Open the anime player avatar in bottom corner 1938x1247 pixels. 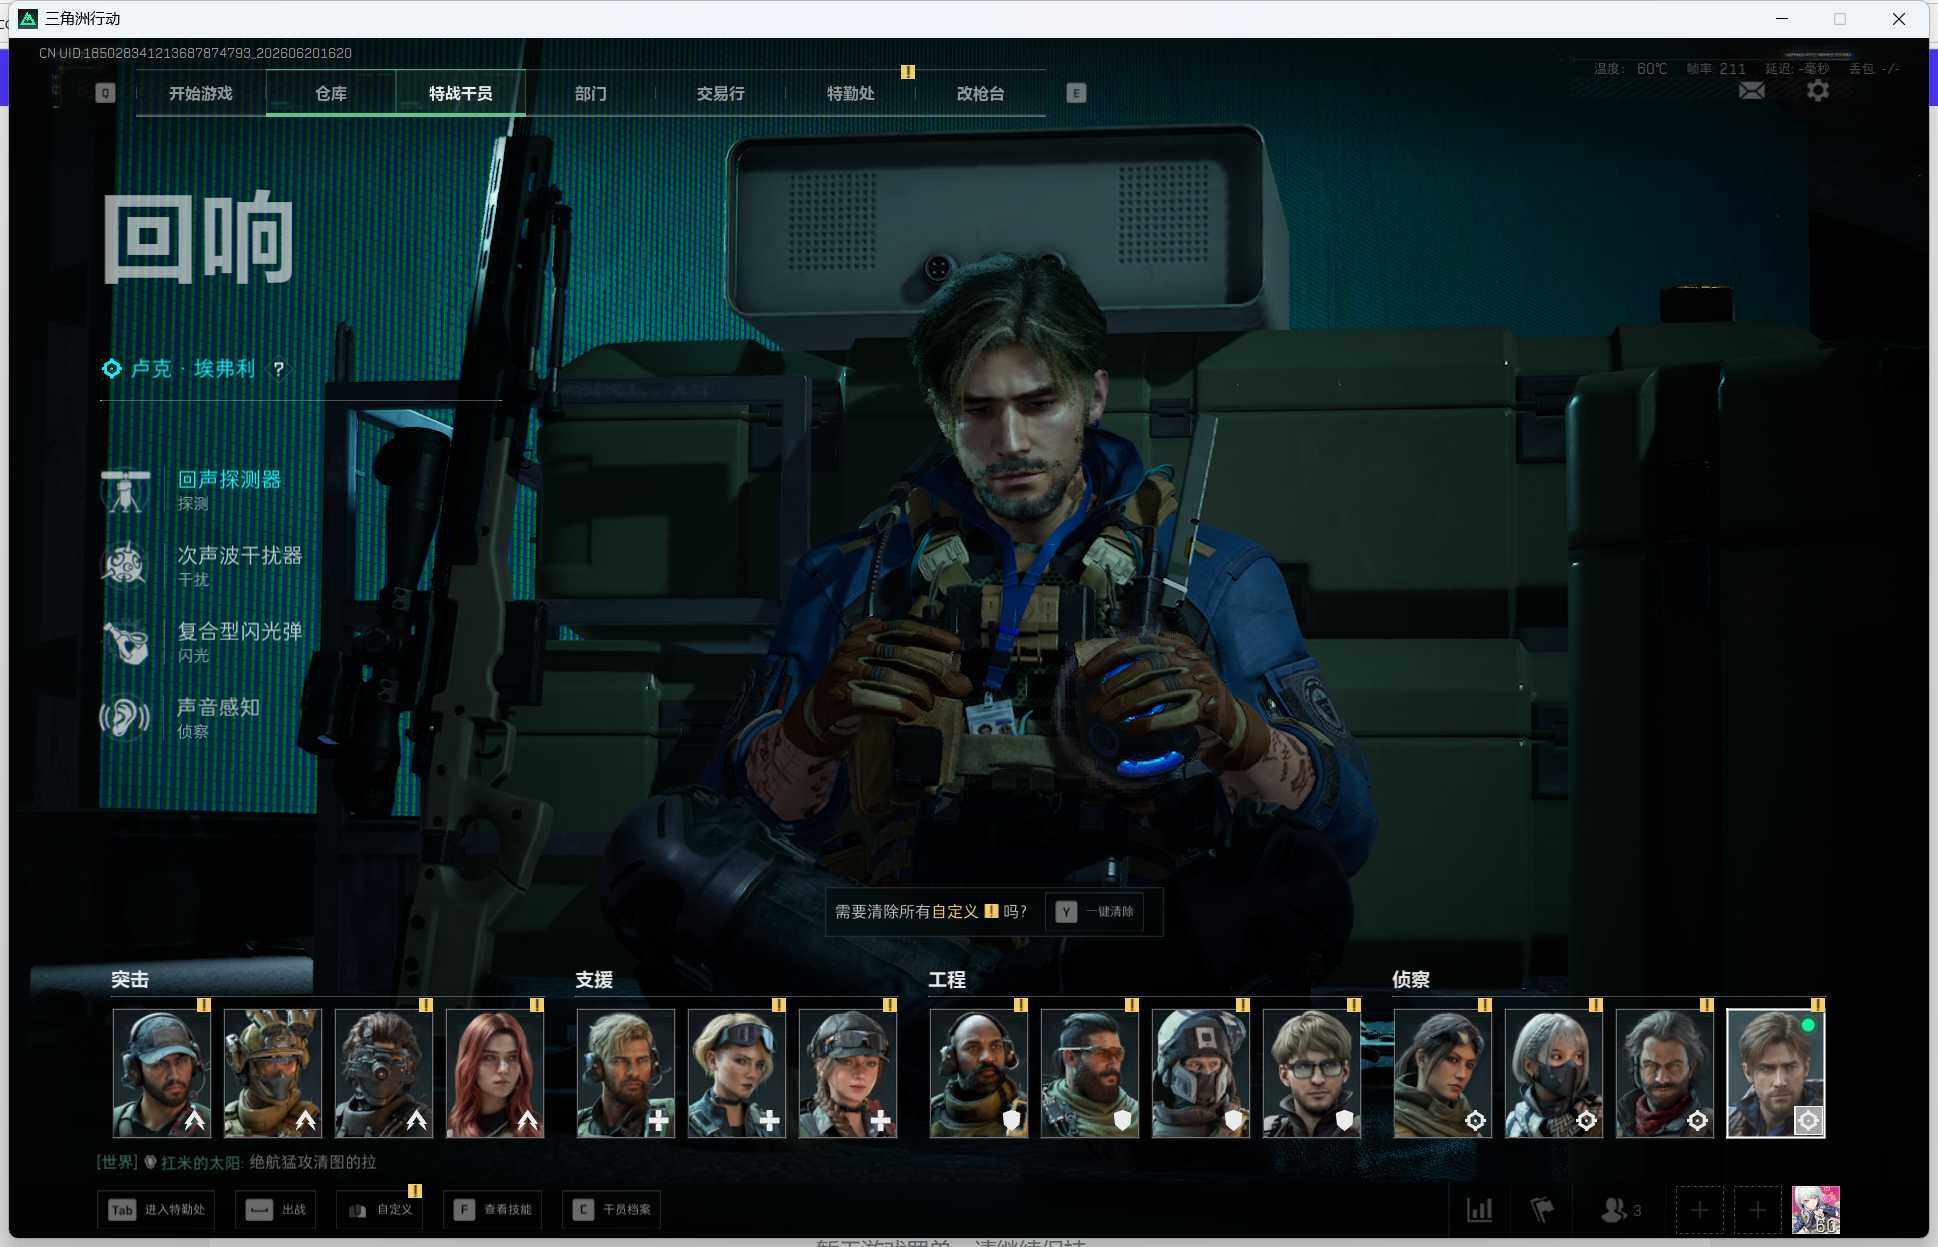(1815, 1210)
